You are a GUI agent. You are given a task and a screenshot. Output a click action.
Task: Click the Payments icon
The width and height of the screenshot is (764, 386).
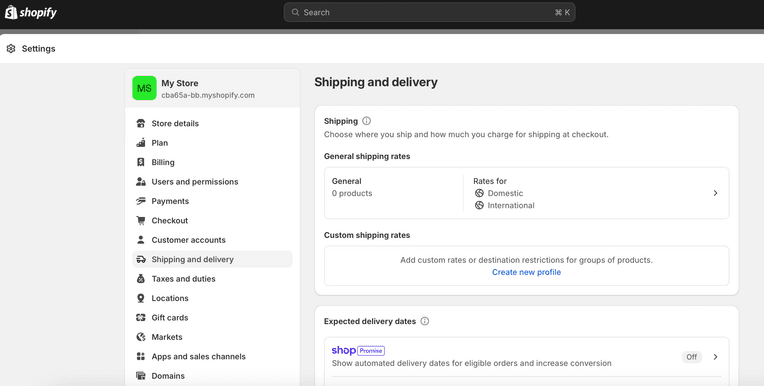[x=141, y=201]
